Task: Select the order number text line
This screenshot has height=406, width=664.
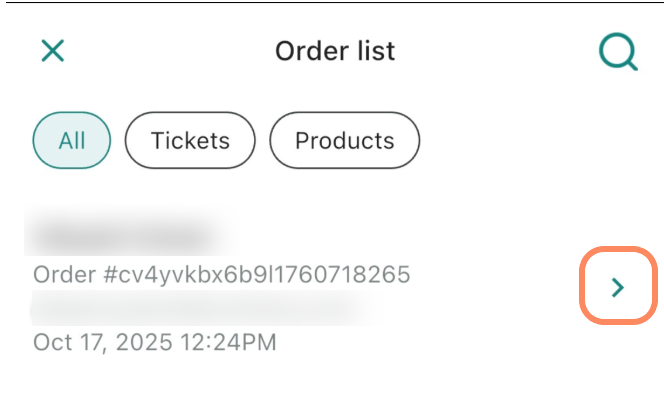Action: [x=221, y=275]
